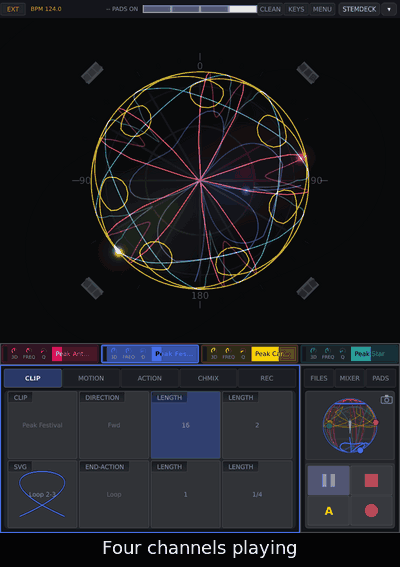Adjust the 3D knob on Peak Ant channel
400x567 pixels.
[14, 353]
